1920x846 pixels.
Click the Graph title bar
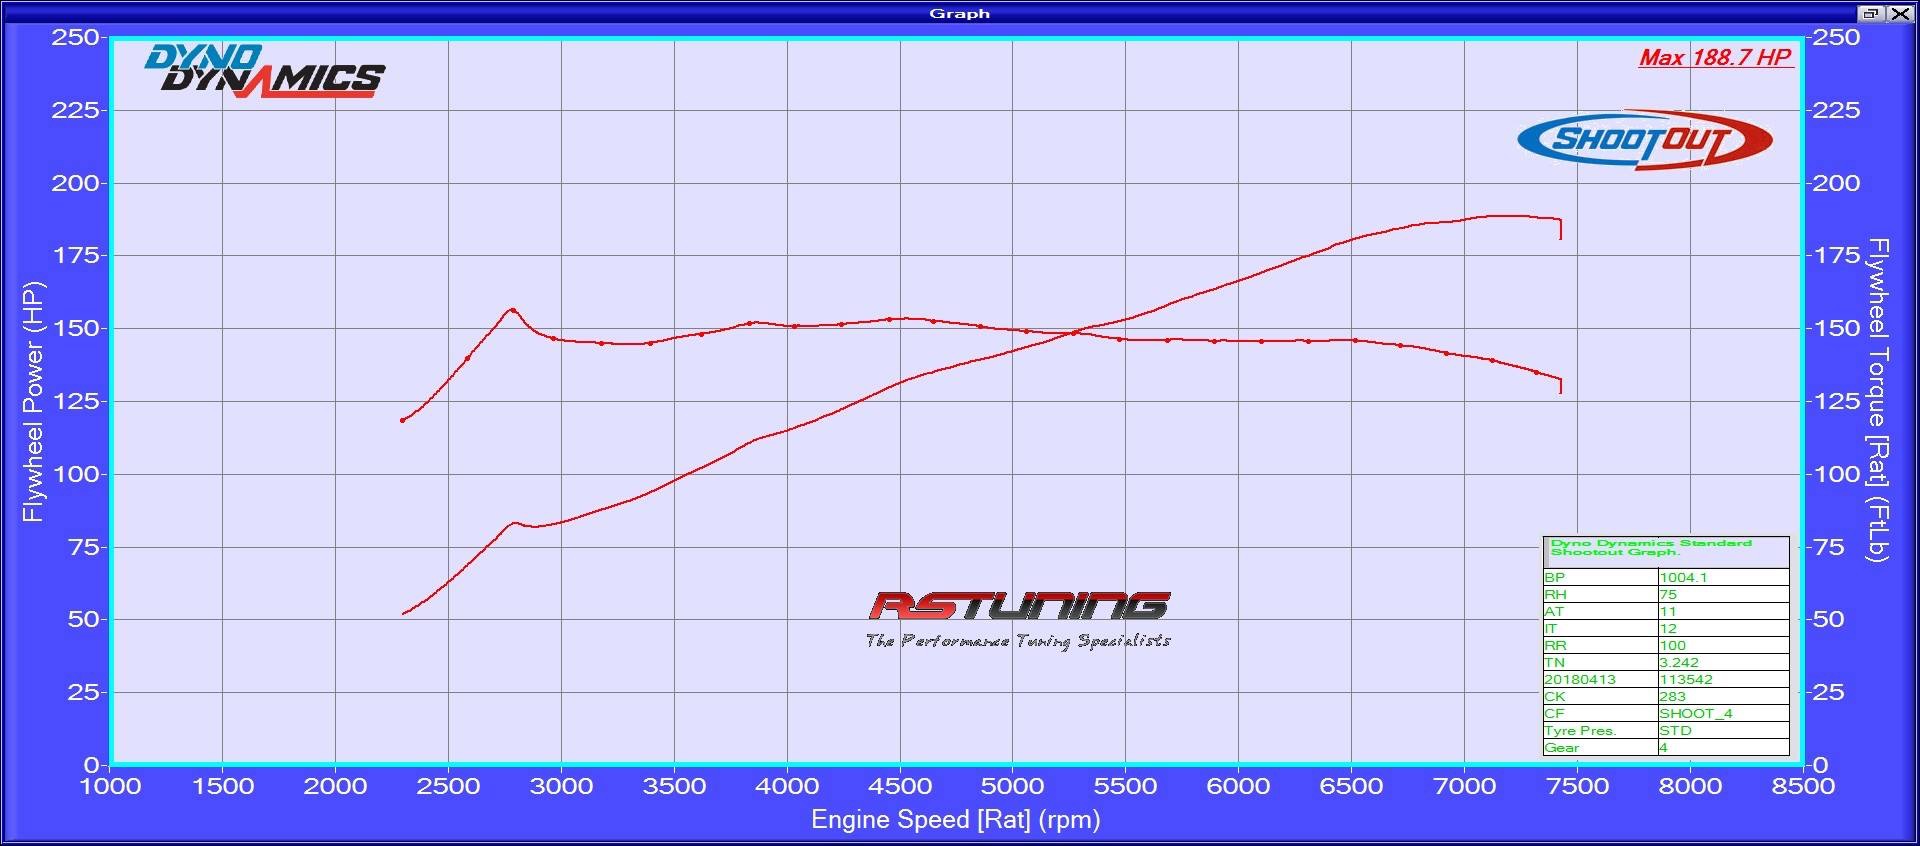pos(958,13)
